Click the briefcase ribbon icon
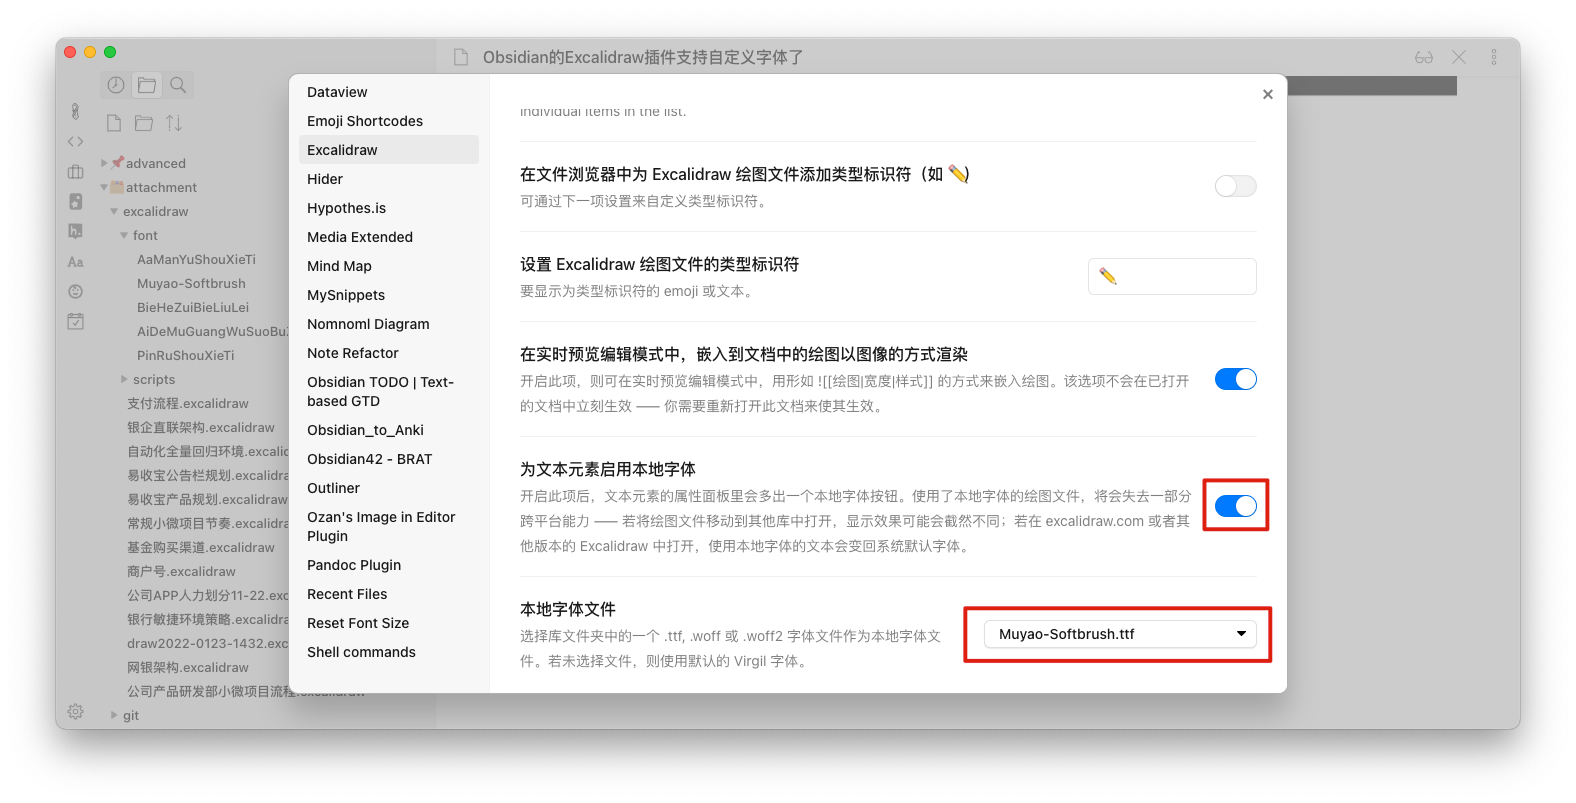1576x803 pixels. point(75,172)
